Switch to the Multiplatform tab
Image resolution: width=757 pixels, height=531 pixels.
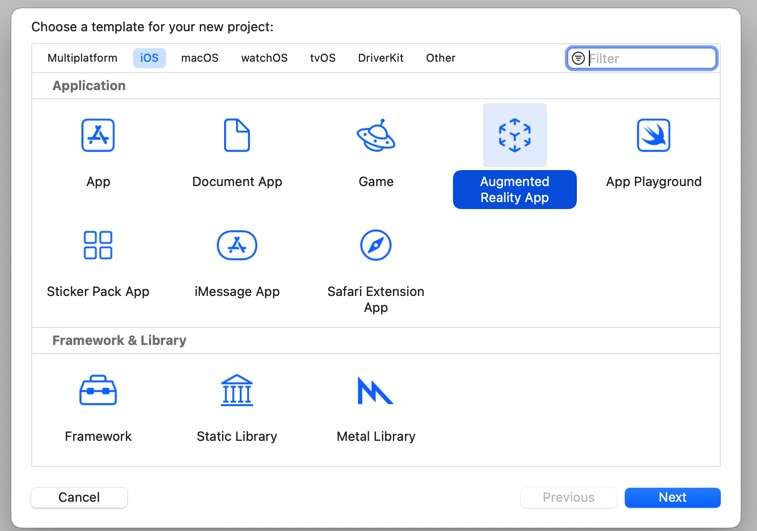pos(82,58)
